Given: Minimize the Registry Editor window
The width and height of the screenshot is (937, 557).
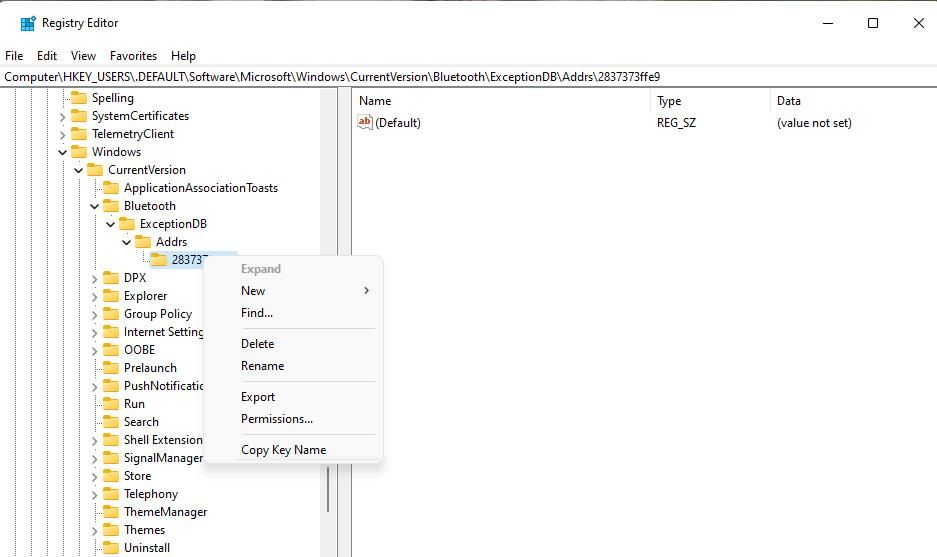Looking at the screenshot, I should tap(828, 23).
